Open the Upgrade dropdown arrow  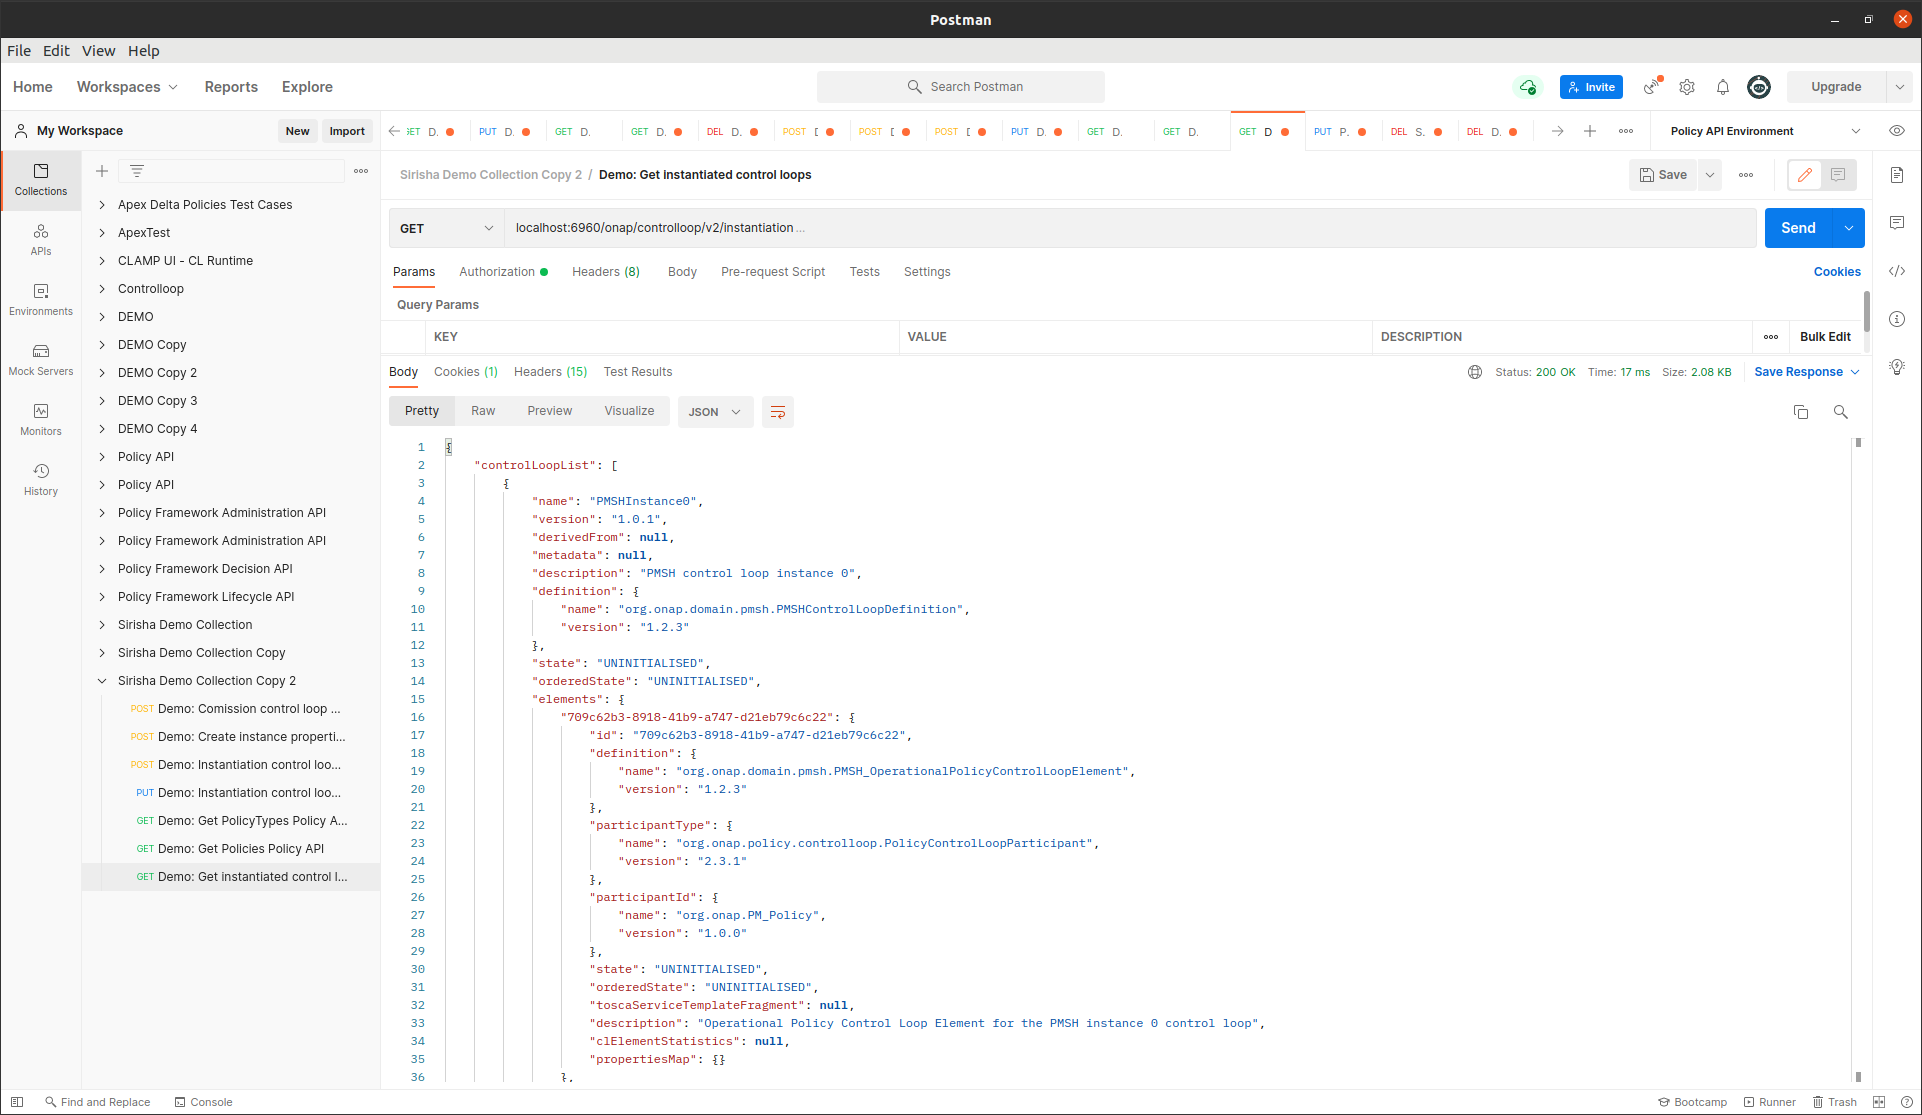(x=1900, y=87)
